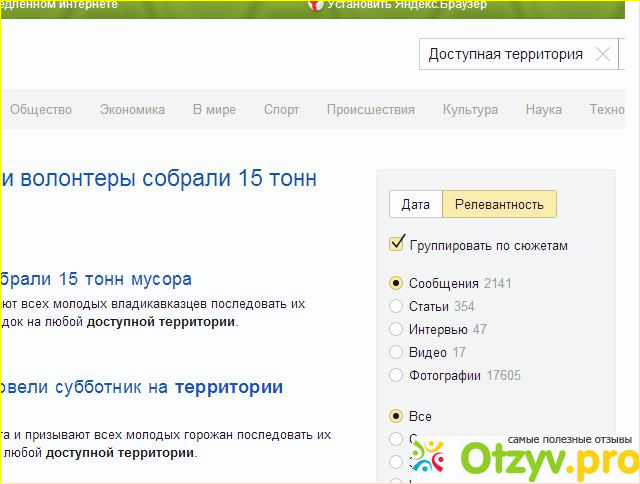Select the 'Сообщения' radio button
Viewport: 640px width, 484px height.
coord(397,283)
